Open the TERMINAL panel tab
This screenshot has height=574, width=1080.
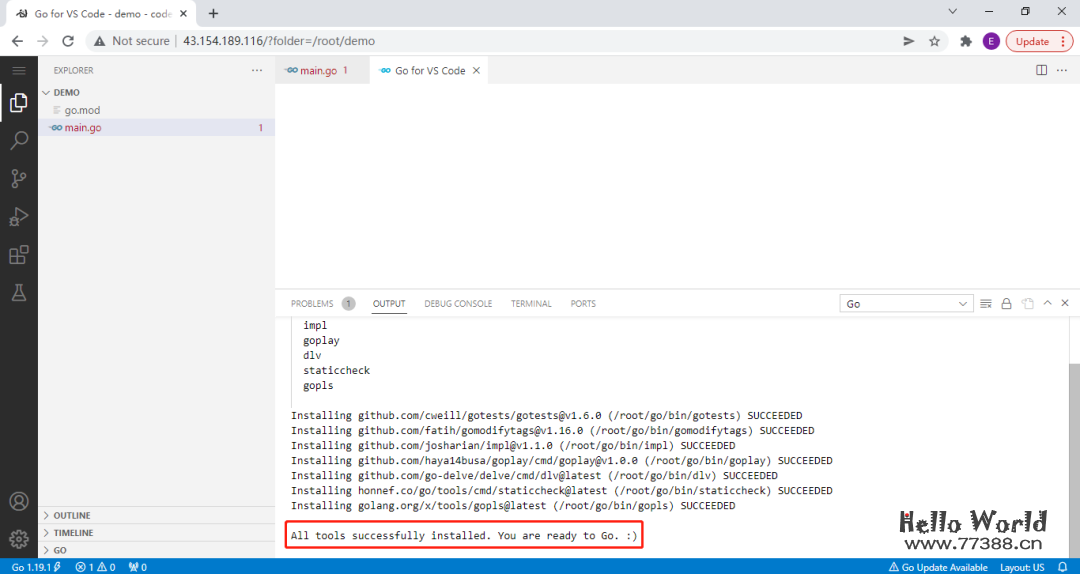click(x=531, y=303)
